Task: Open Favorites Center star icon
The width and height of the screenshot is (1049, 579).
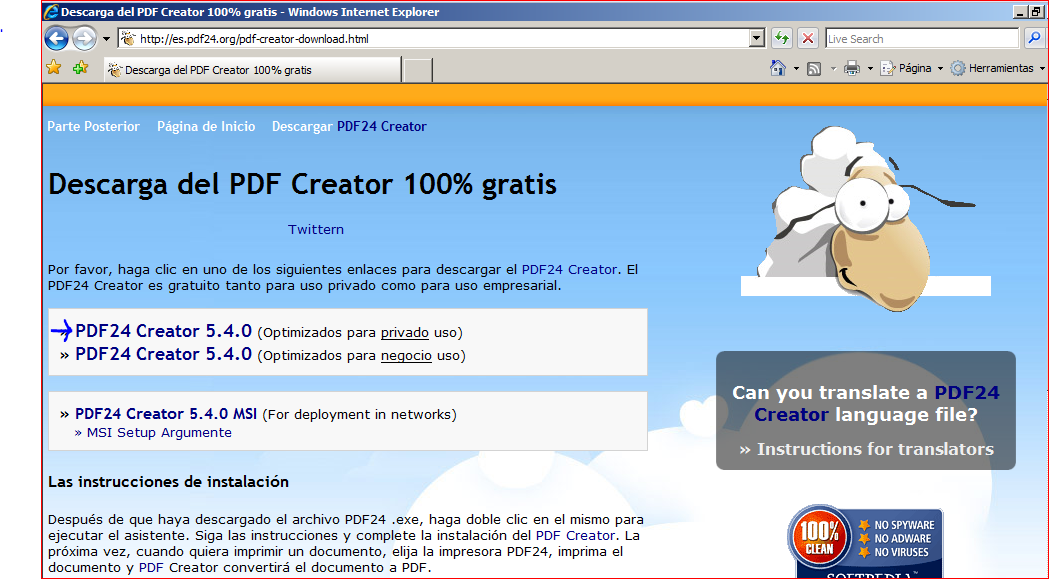Action: click(x=54, y=68)
